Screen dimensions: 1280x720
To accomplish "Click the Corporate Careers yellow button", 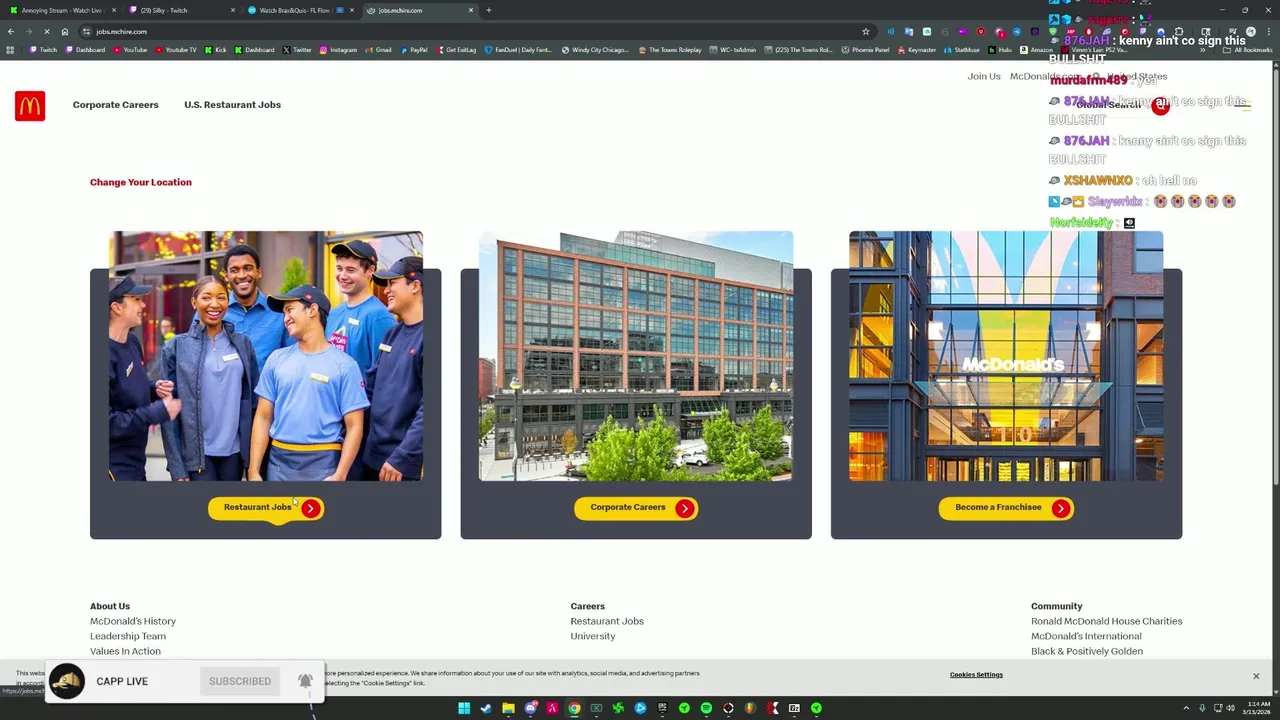I will [x=636, y=508].
